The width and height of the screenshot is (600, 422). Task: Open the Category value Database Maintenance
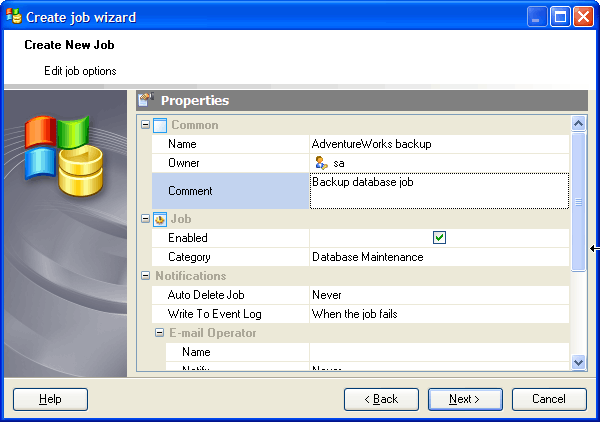click(439, 257)
